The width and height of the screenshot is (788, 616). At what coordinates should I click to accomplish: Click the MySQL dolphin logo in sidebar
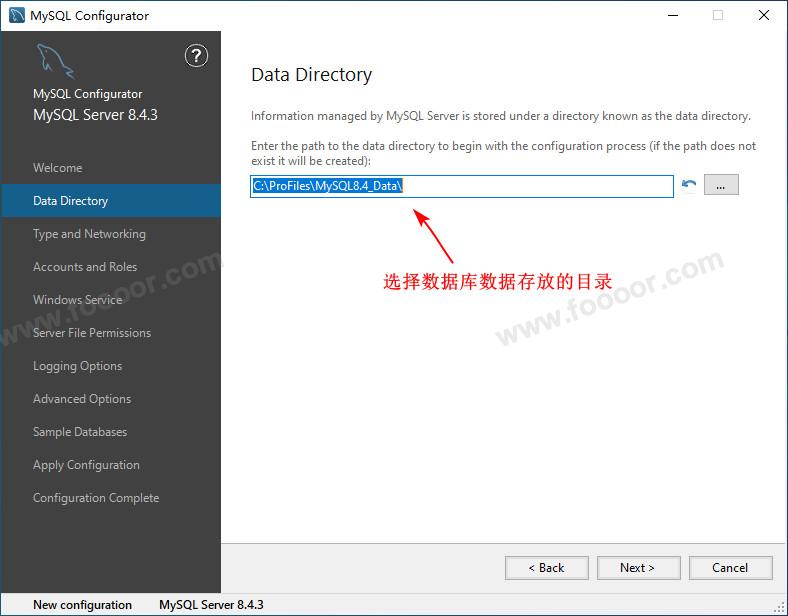54,62
